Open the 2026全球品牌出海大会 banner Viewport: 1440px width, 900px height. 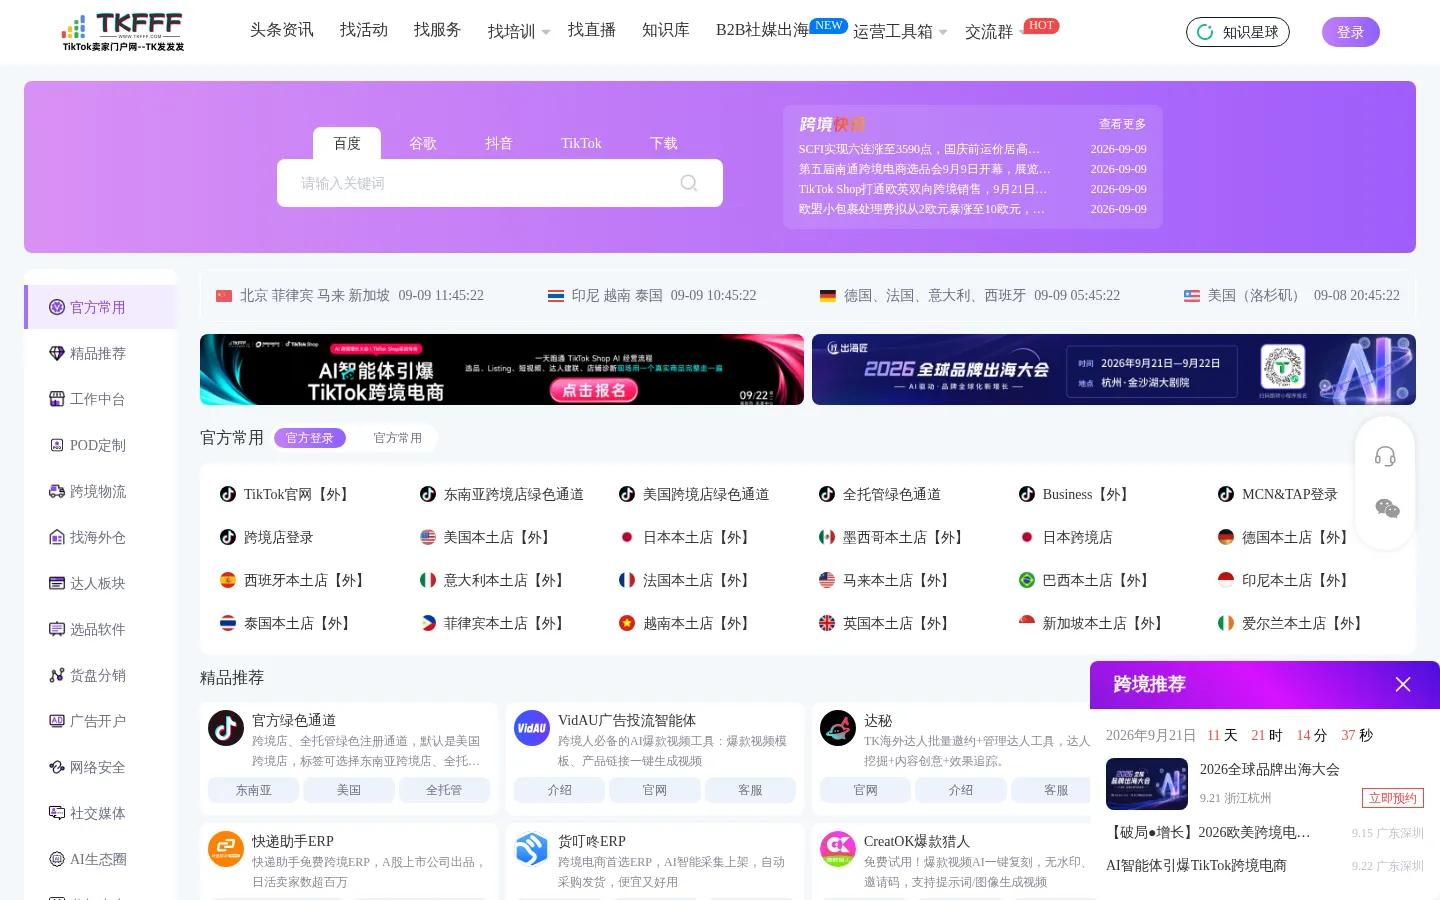coord(1114,370)
